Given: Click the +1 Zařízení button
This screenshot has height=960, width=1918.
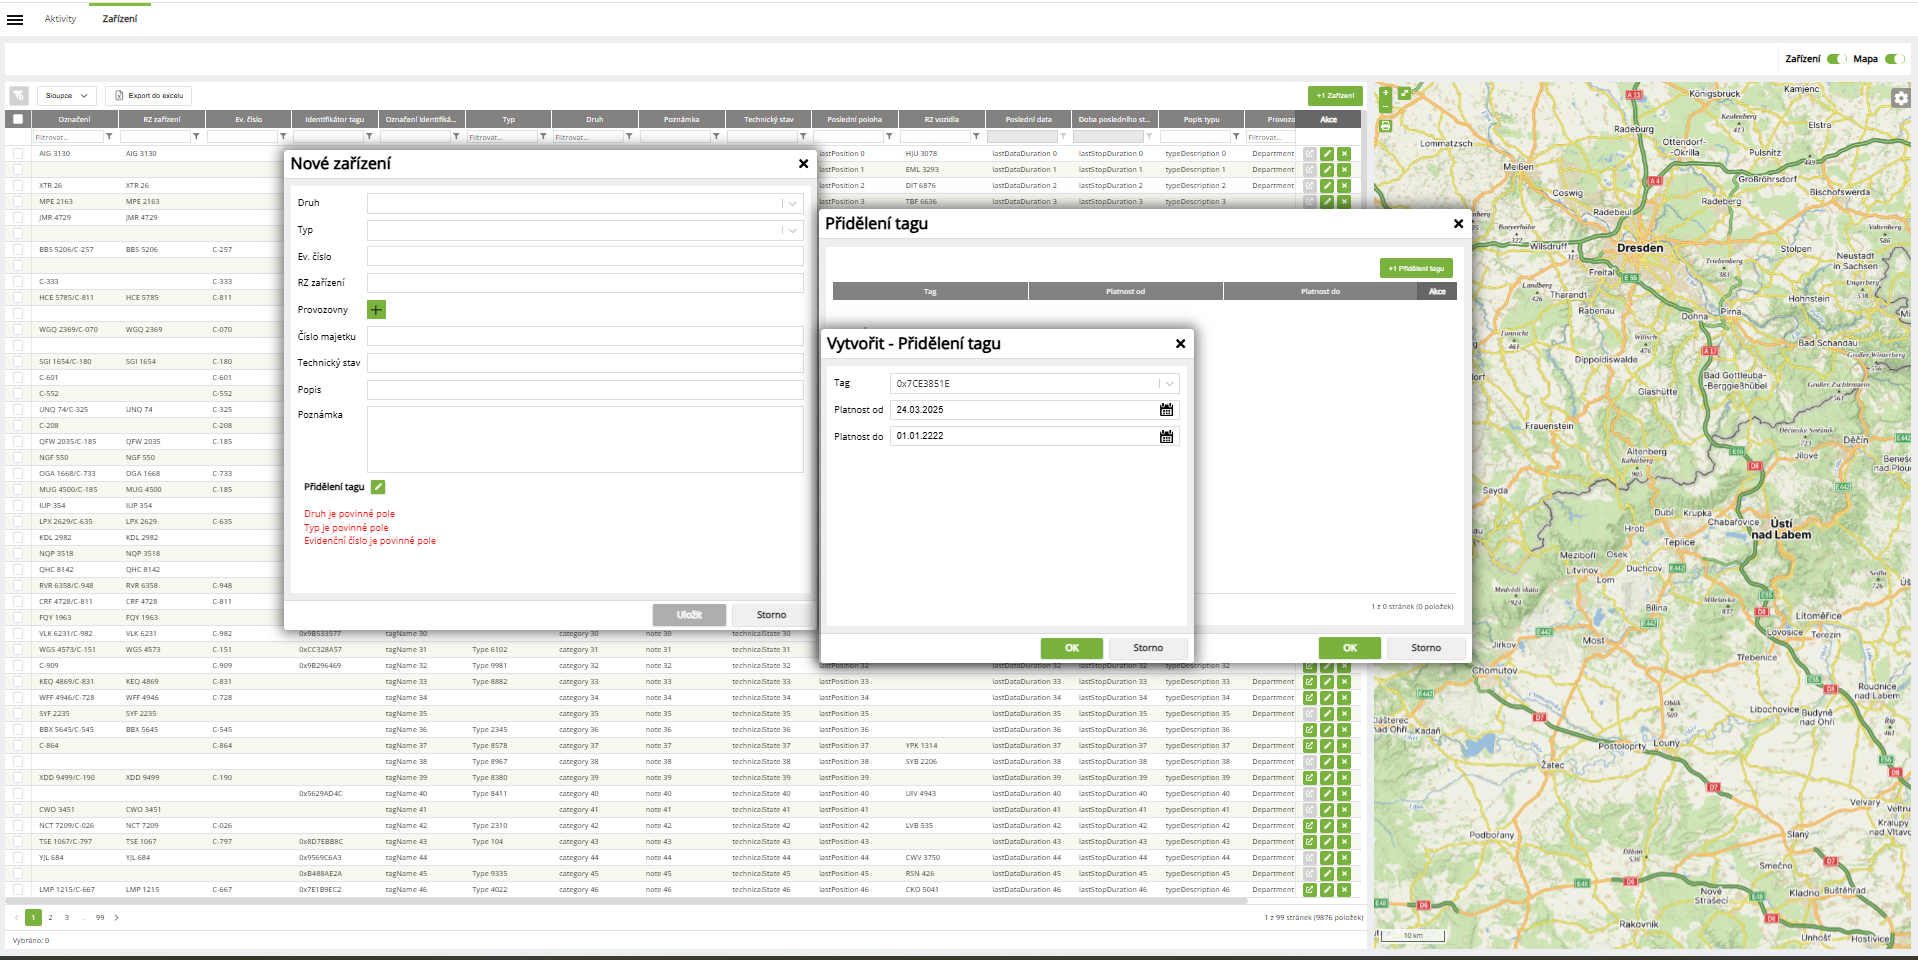Looking at the screenshot, I should (x=1335, y=96).
